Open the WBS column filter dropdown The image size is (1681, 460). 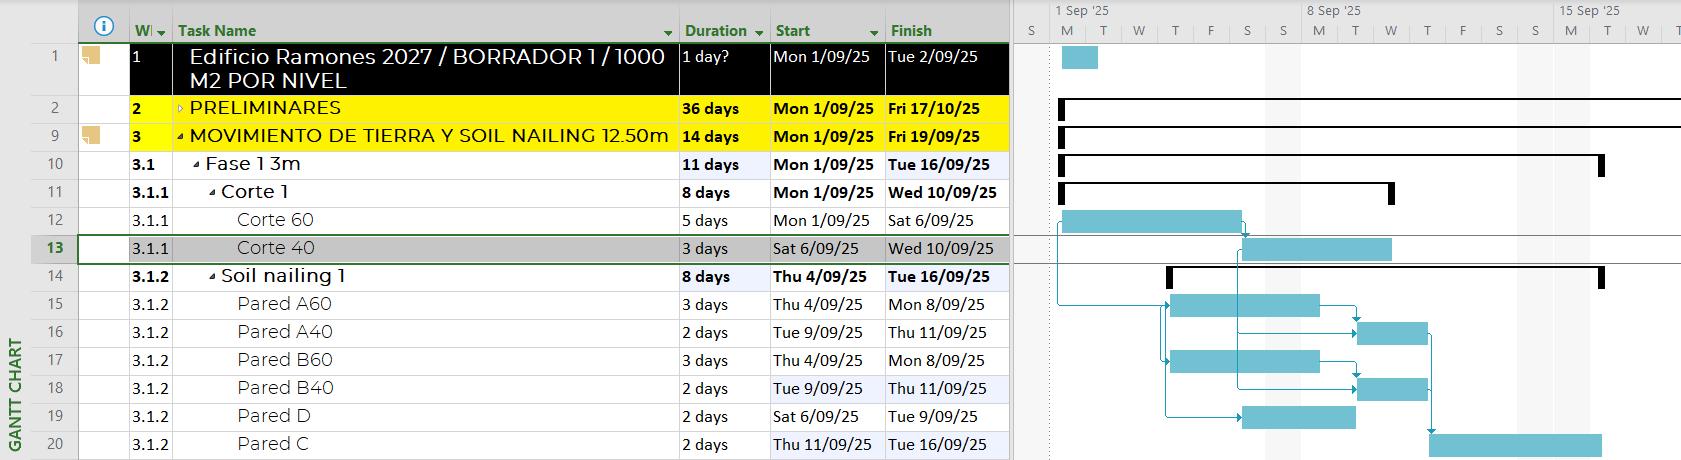point(161,32)
